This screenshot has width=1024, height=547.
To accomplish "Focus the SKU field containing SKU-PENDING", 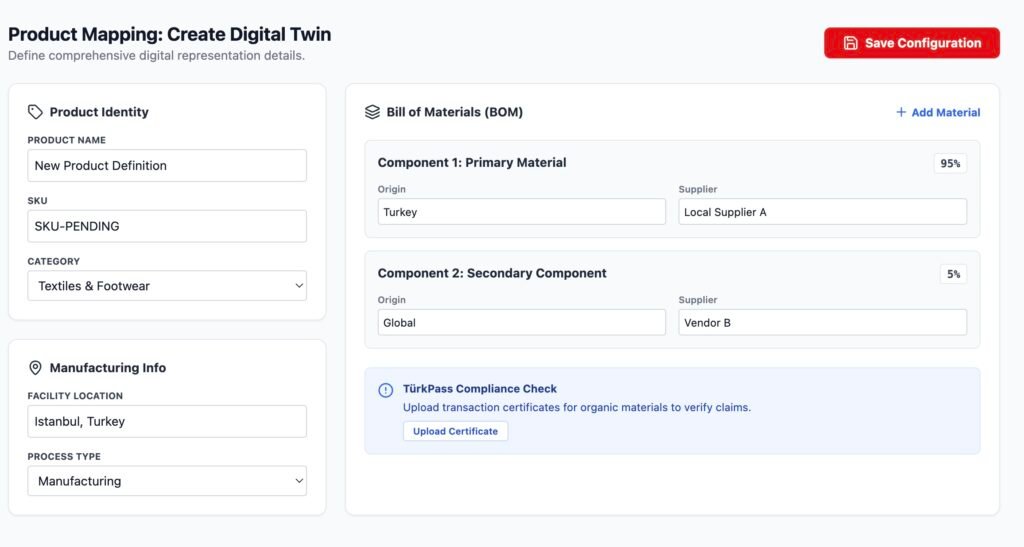I will tap(167, 226).
